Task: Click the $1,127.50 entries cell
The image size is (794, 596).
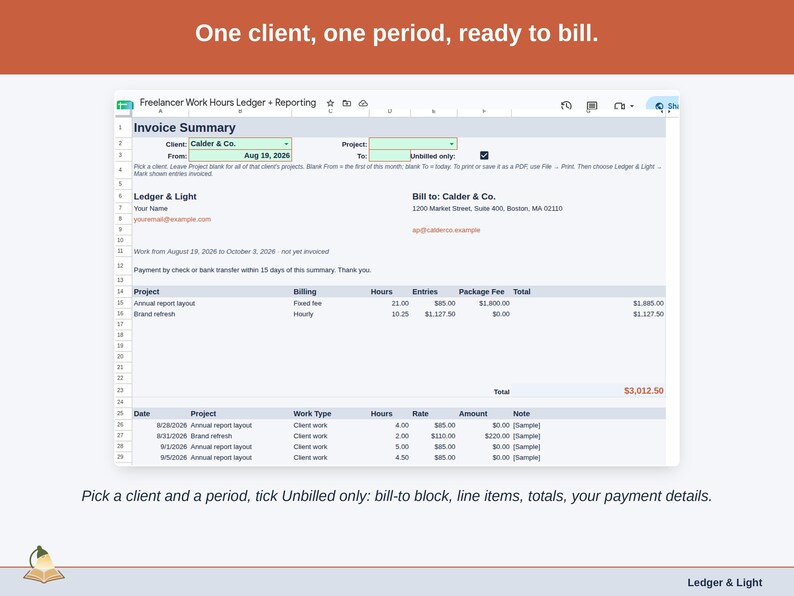Action: [440, 314]
